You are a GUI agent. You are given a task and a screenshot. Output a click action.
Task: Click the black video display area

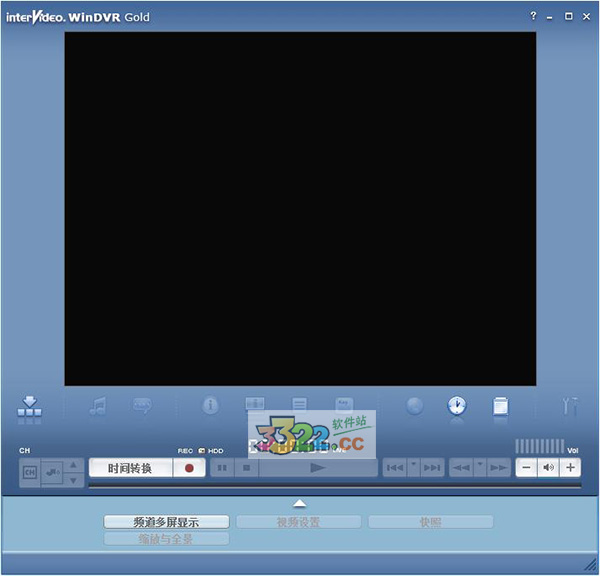(x=300, y=209)
